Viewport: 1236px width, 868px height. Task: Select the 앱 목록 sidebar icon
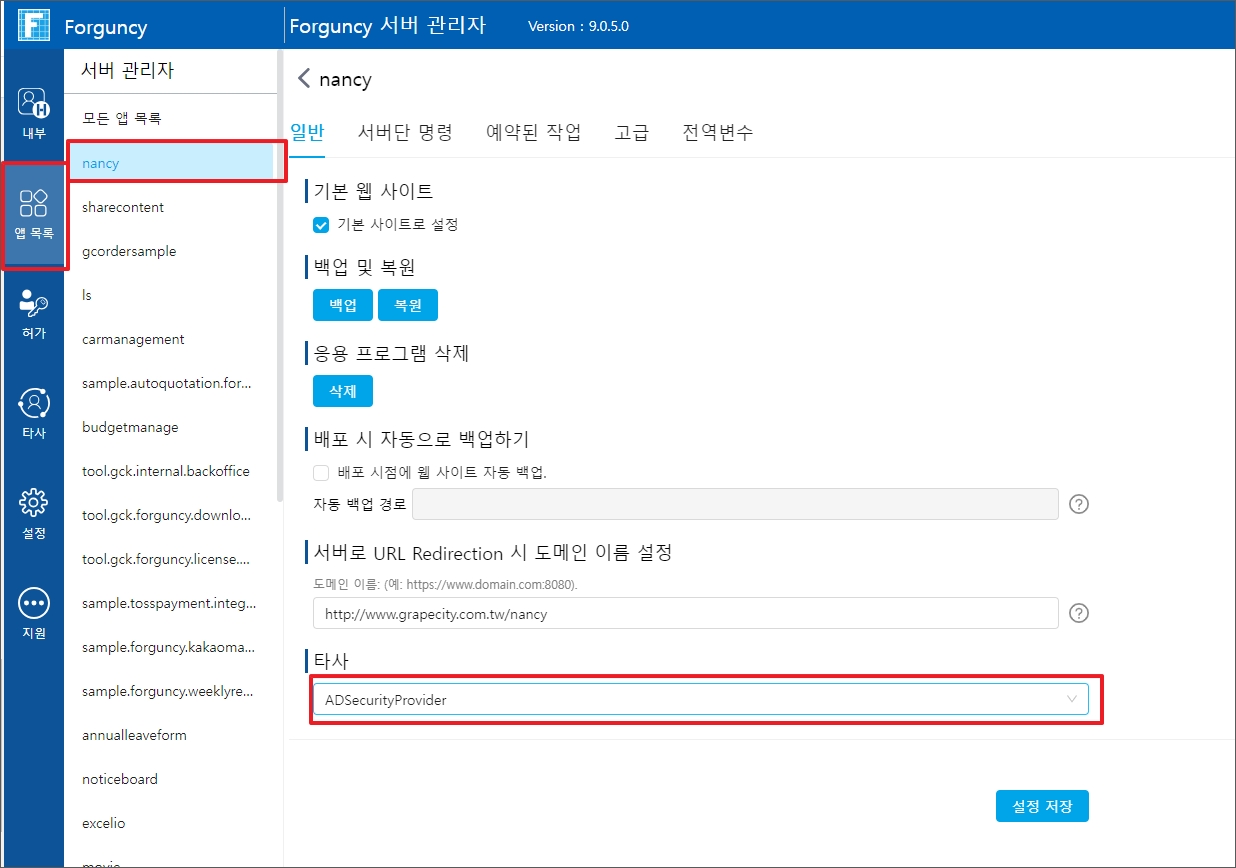[x=34, y=213]
